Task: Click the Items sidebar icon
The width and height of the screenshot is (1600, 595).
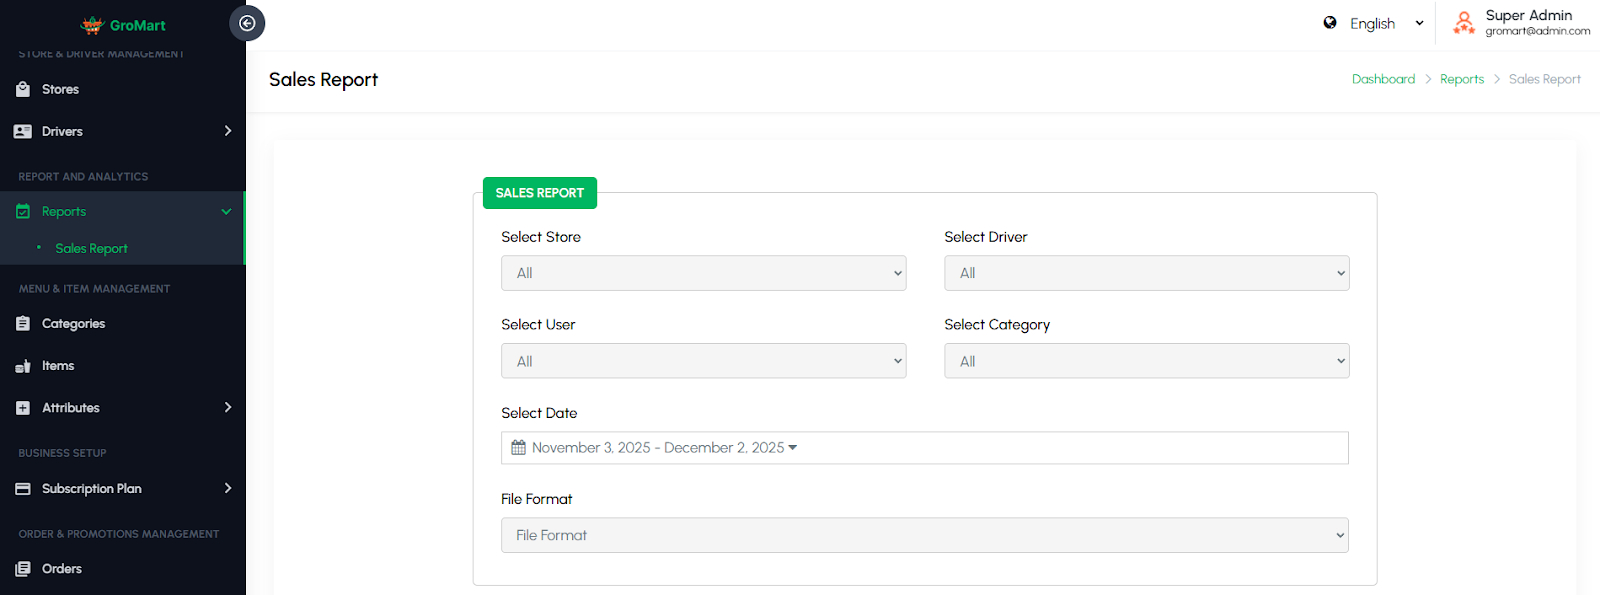Action: [x=23, y=366]
